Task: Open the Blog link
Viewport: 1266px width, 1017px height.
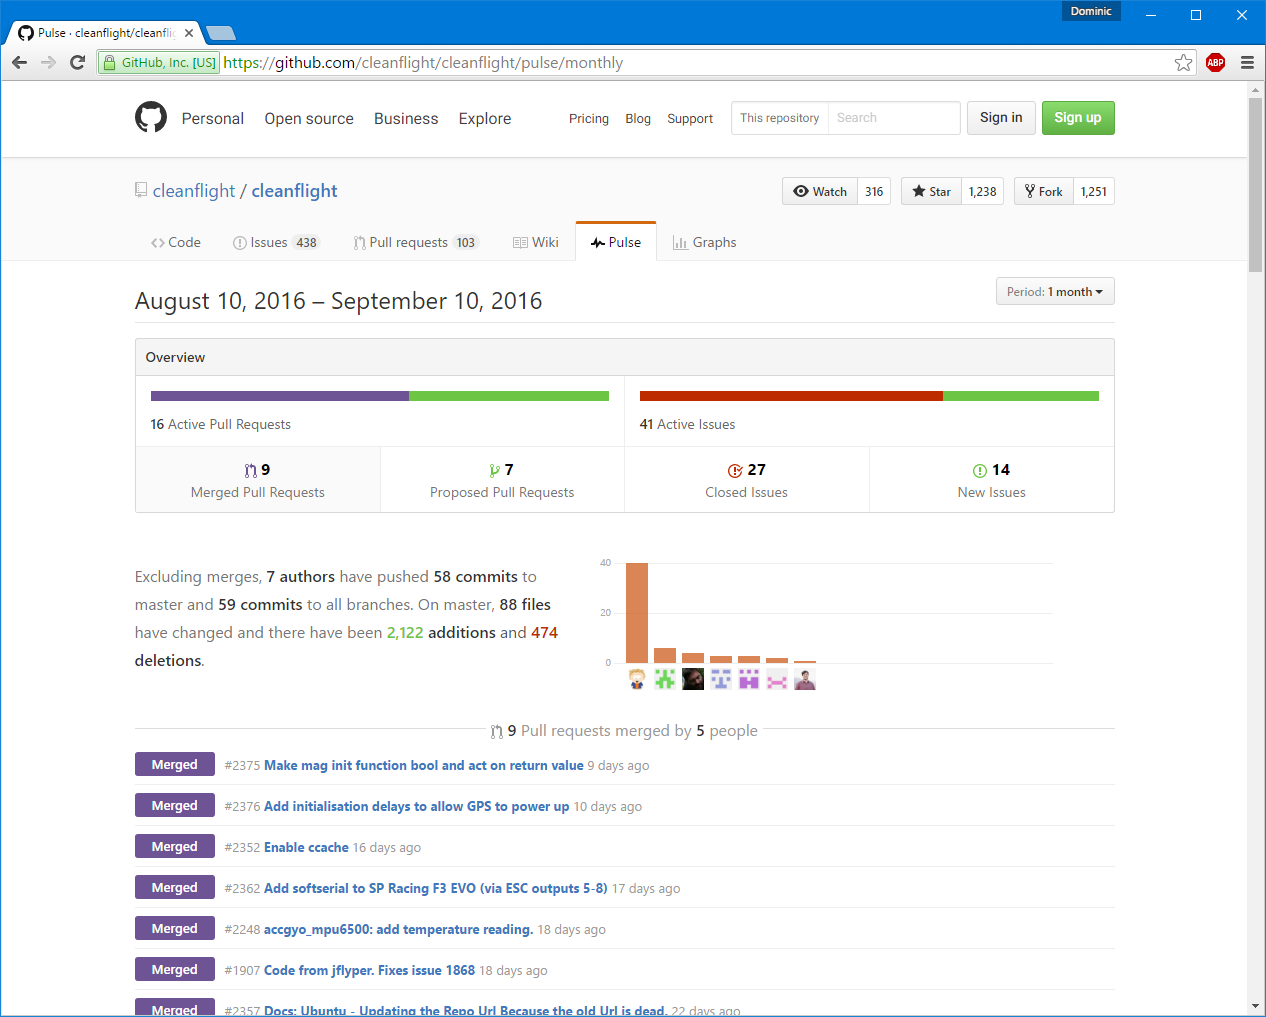Action: tap(638, 118)
